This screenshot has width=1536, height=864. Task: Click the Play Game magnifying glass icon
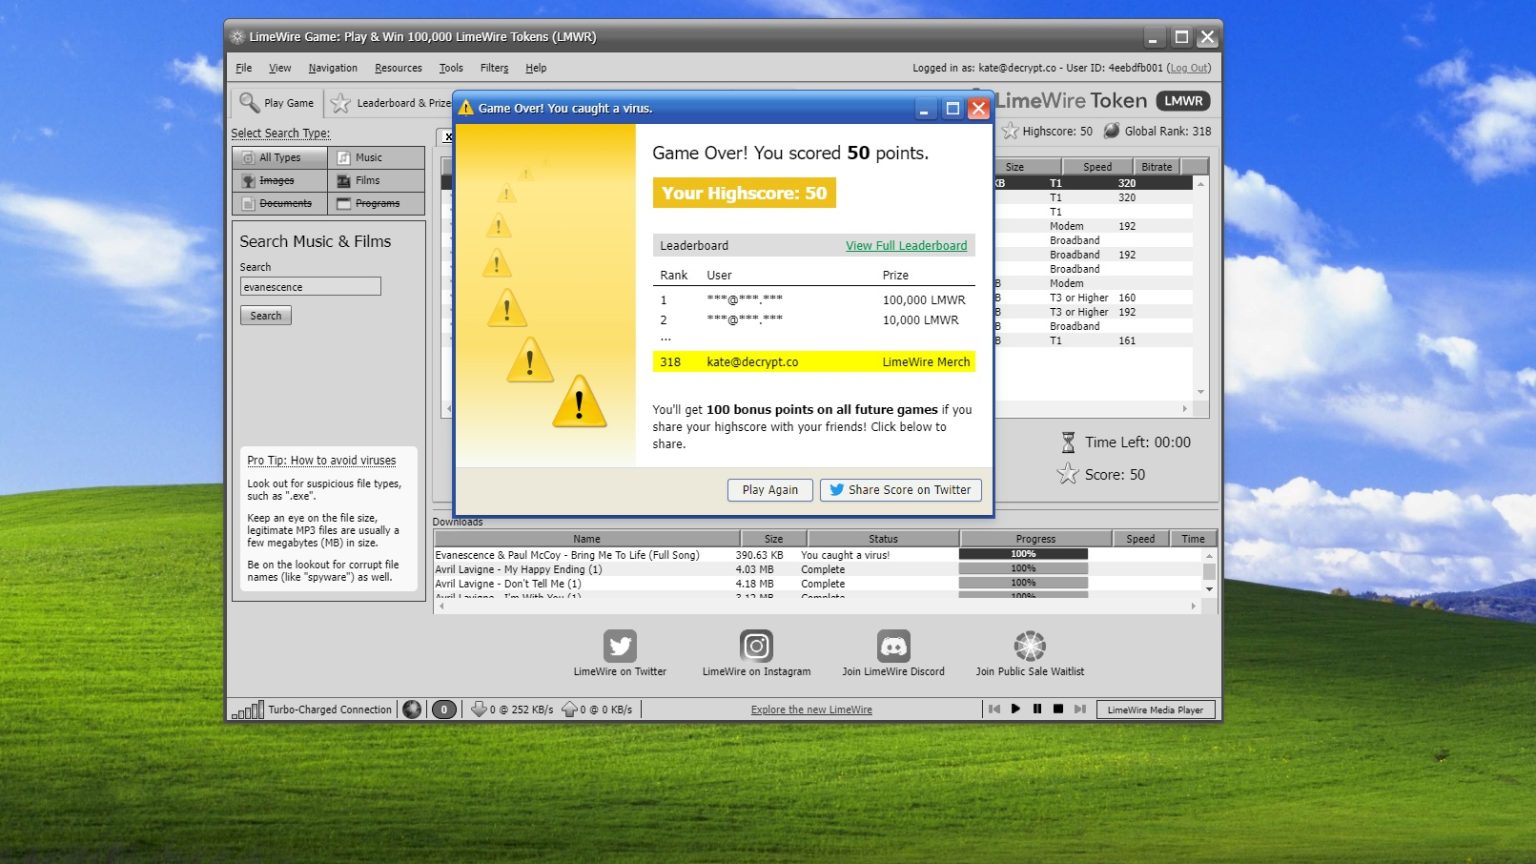[x=249, y=102]
